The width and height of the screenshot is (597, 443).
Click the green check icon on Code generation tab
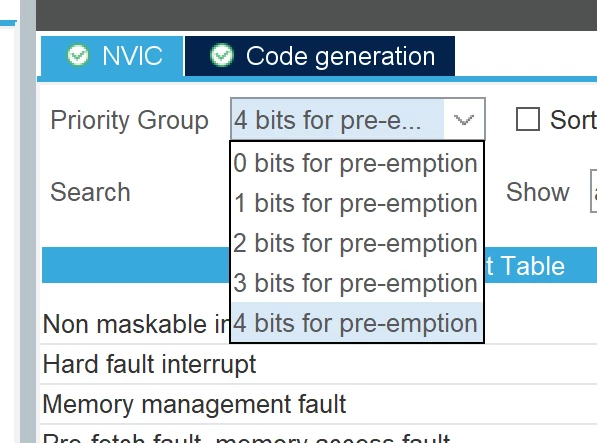(222, 56)
